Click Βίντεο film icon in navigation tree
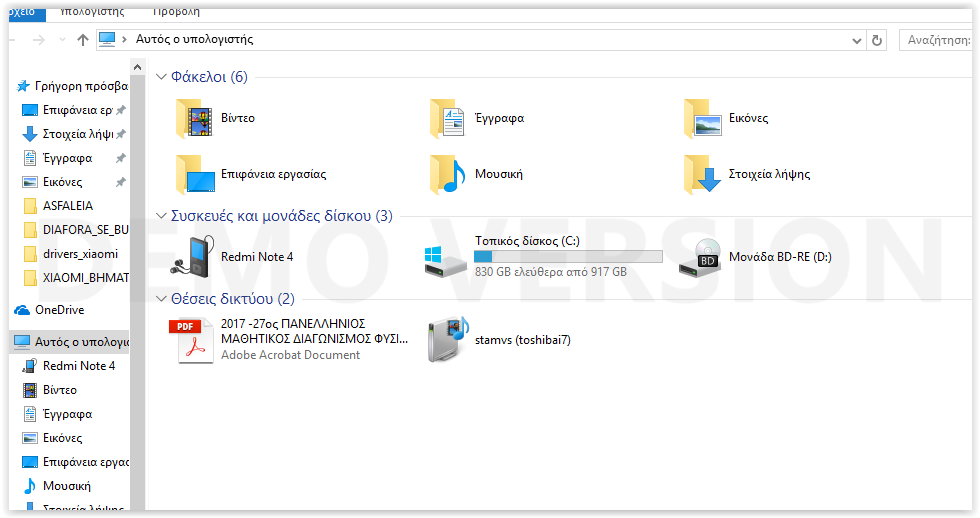The height and width of the screenshot is (518, 980). [x=29, y=391]
